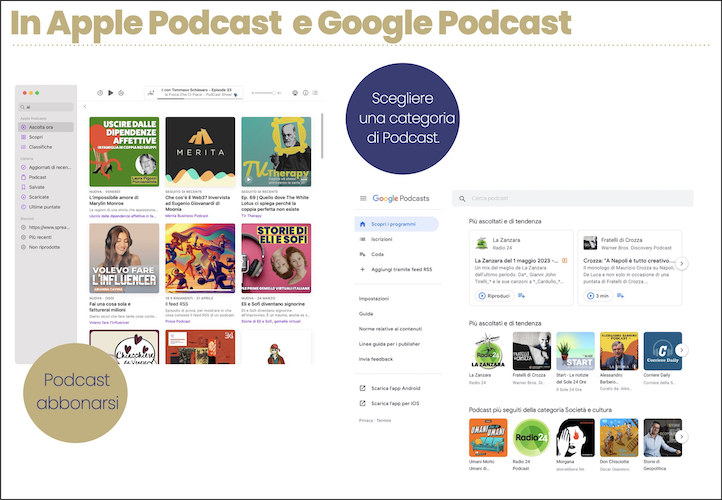Open the TV Therapy artwork

pyautogui.click(x=276, y=151)
